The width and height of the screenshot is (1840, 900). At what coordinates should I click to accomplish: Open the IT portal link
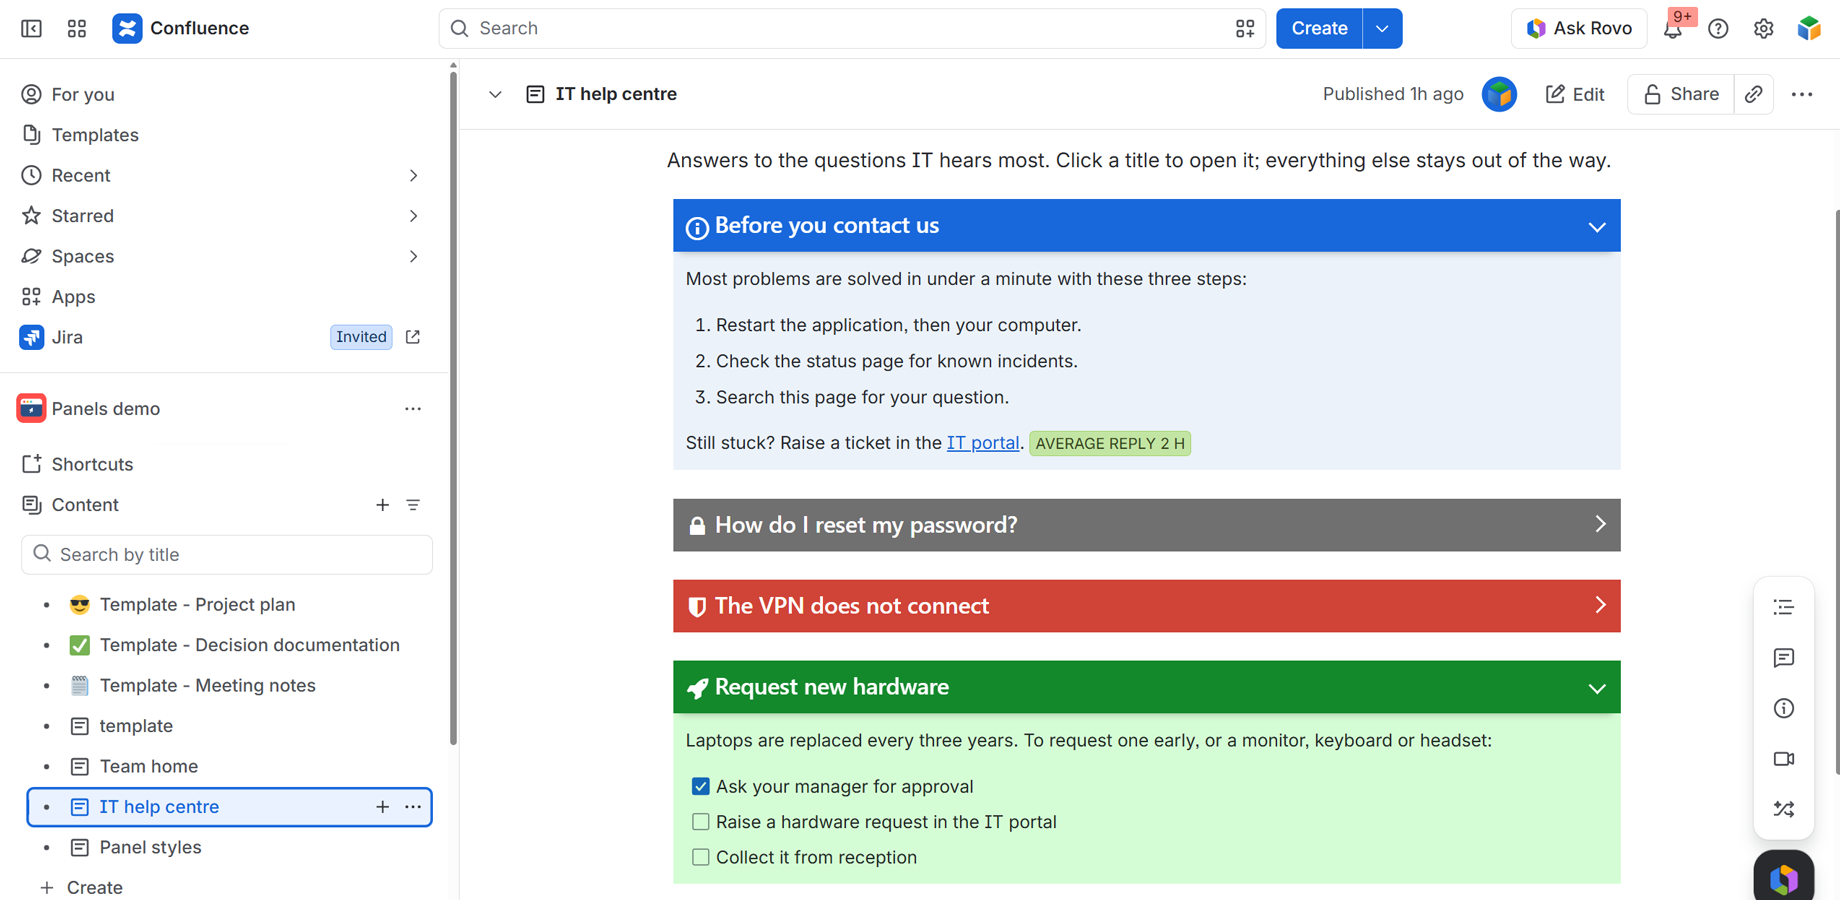pyautogui.click(x=983, y=443)
